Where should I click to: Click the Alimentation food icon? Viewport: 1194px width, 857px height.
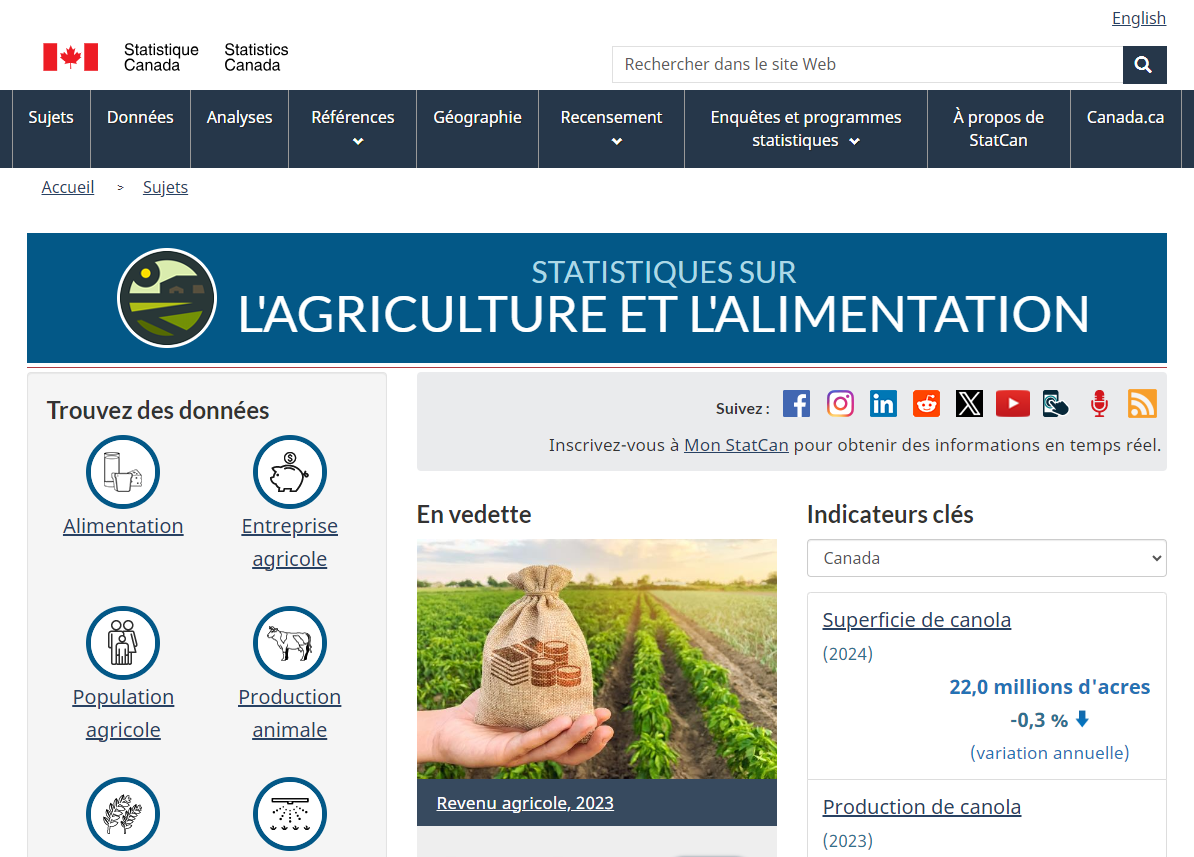(x=123, y=472)
